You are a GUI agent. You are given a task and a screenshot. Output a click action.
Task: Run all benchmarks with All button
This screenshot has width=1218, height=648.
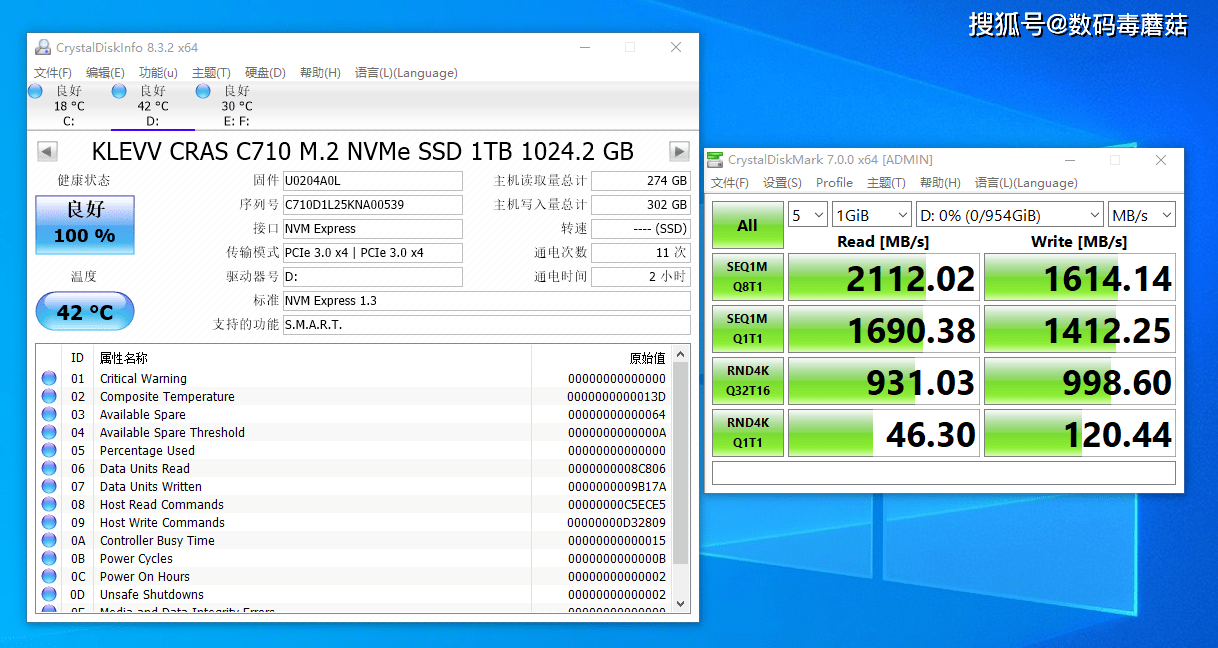[x=747, y=225]
